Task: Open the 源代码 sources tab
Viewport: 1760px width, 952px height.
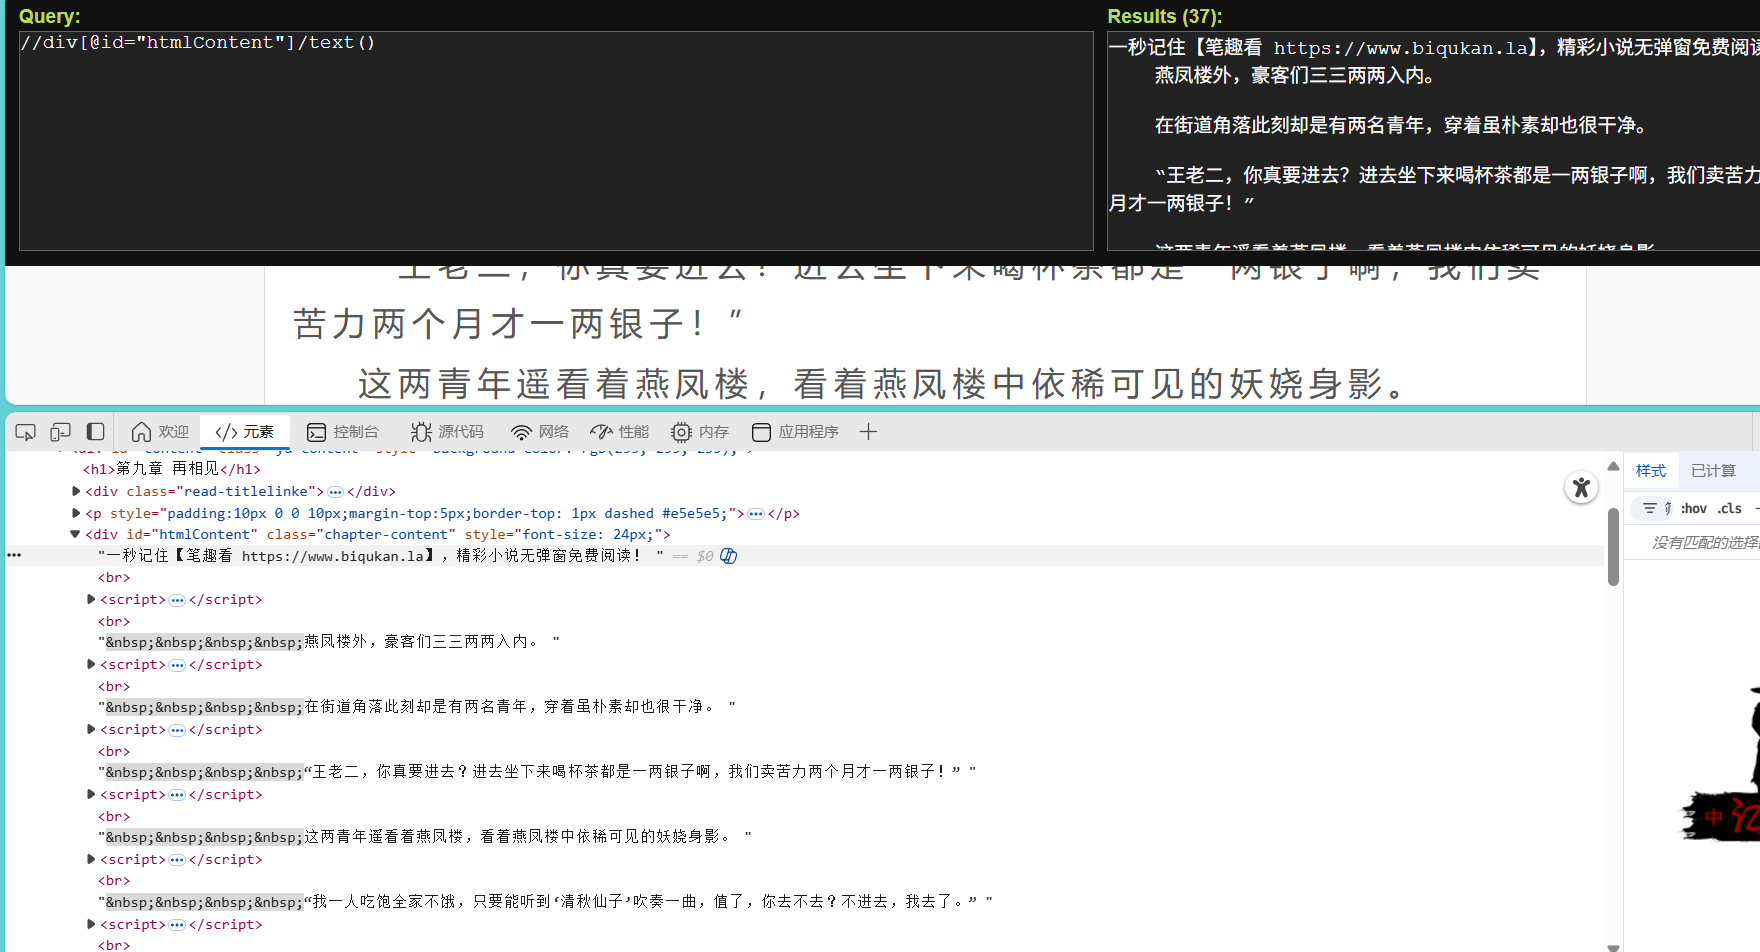Action: click(x=447, y=432)
